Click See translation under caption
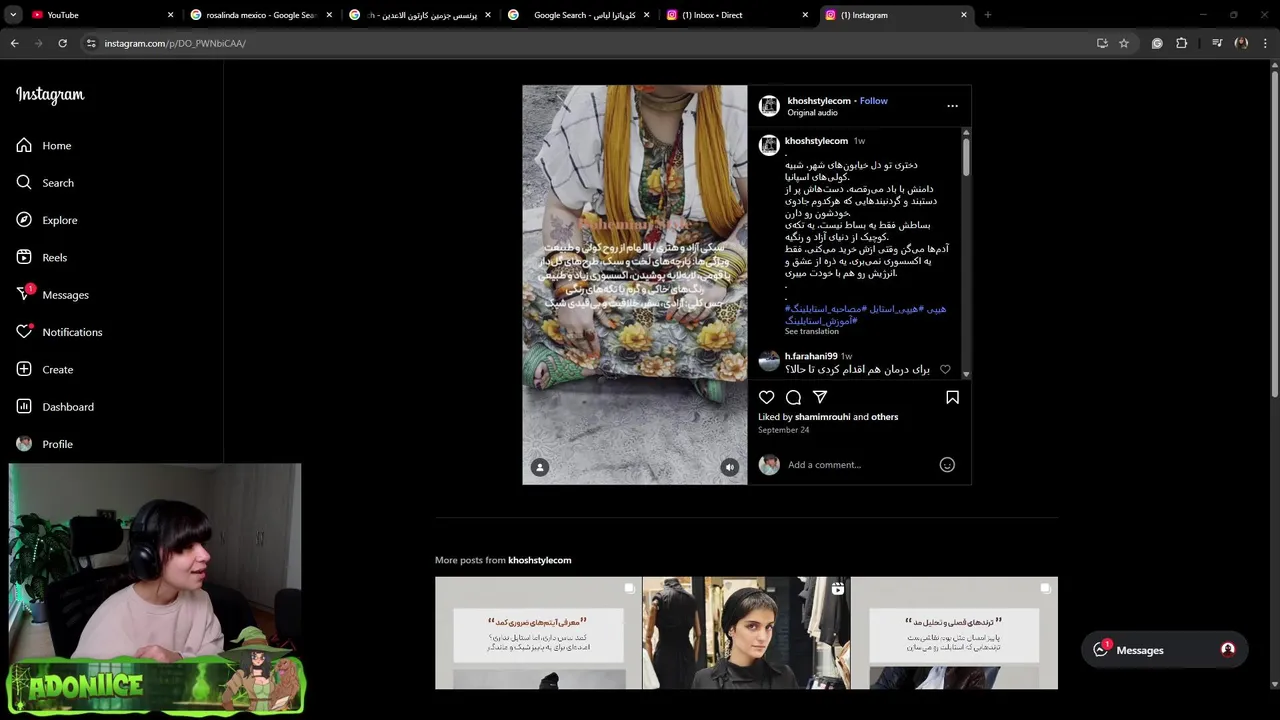The image size is (1280, 720). tap(812, 331)
